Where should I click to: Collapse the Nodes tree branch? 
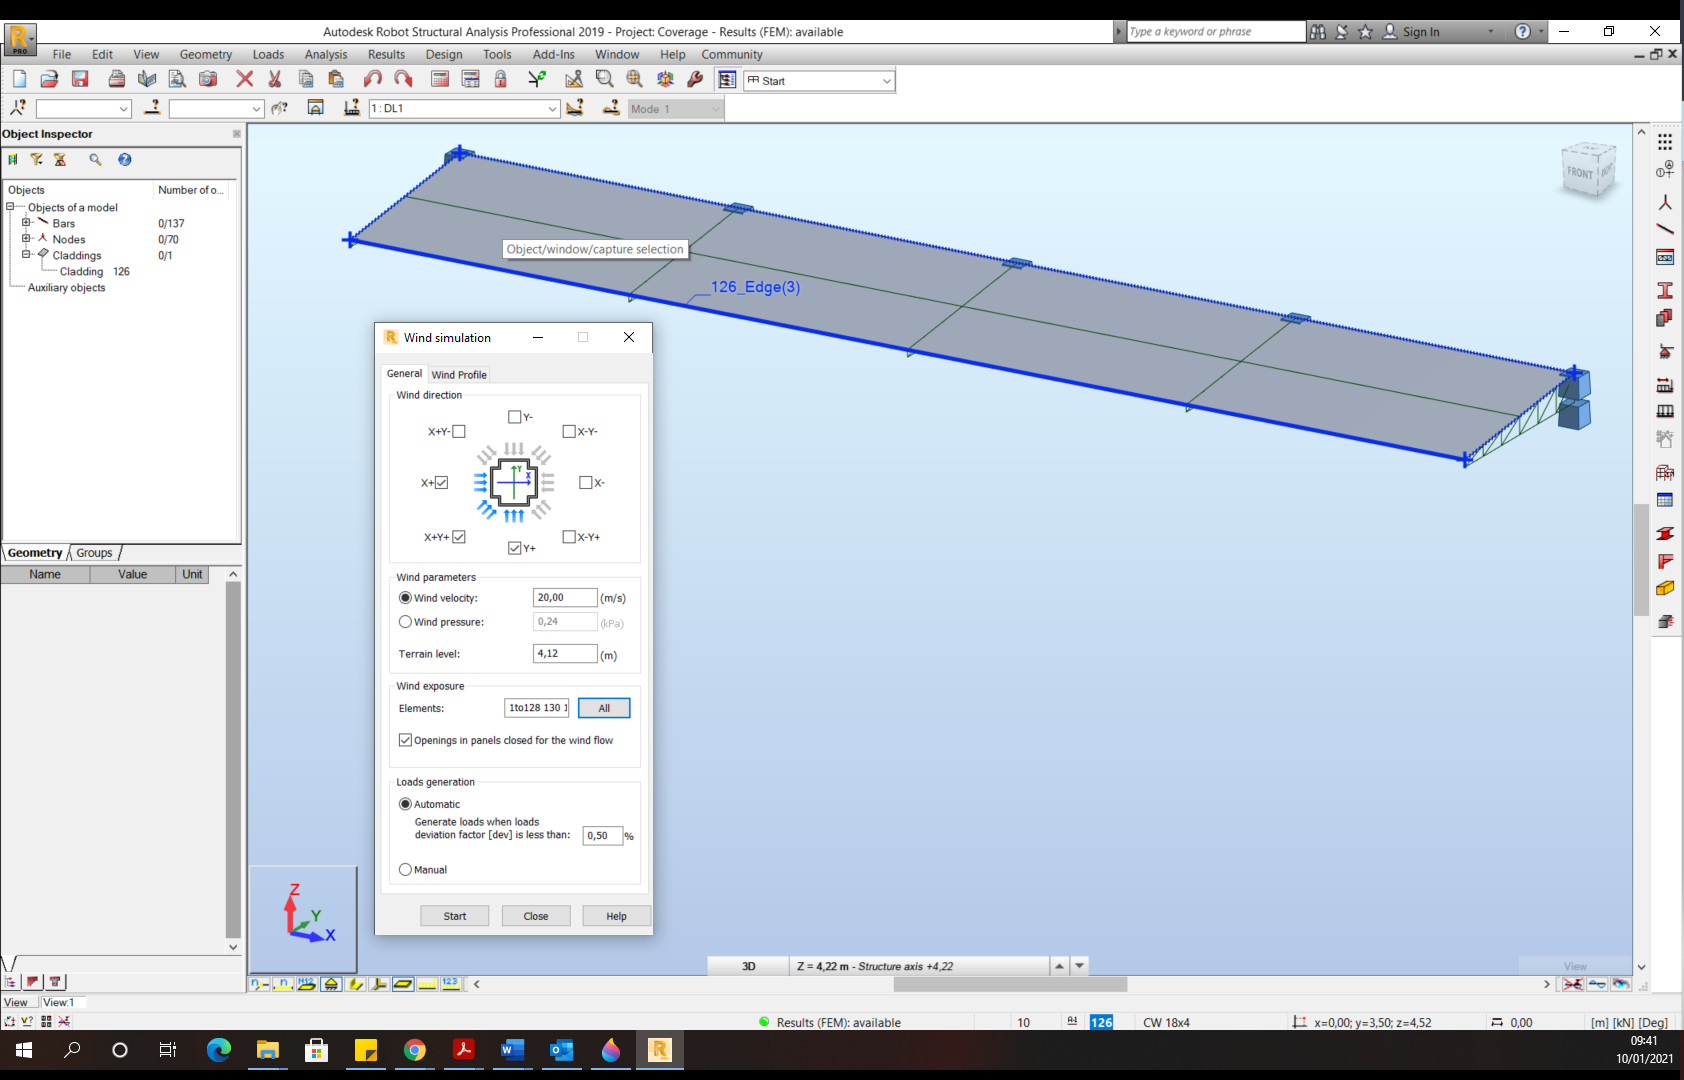coord(26,239)
